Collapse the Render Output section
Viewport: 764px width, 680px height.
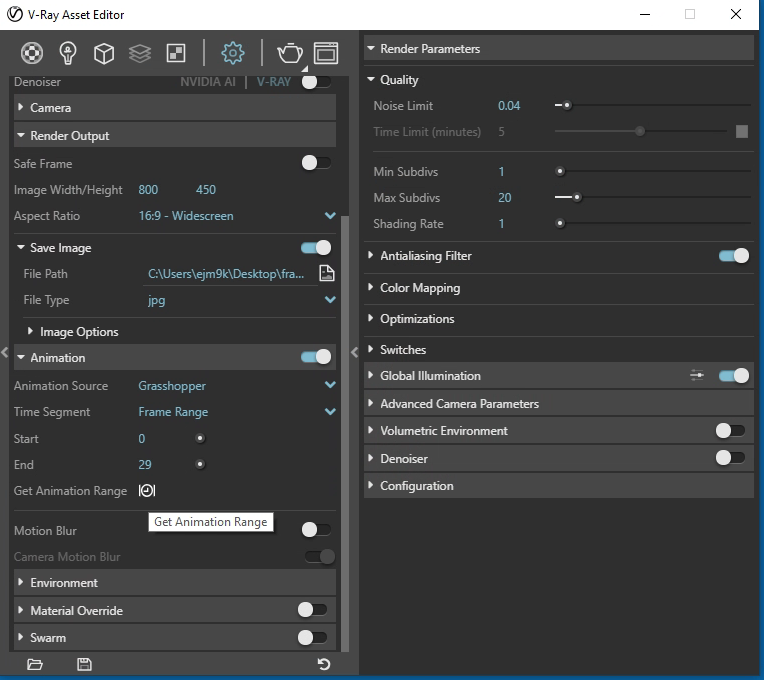coord(175,135)
